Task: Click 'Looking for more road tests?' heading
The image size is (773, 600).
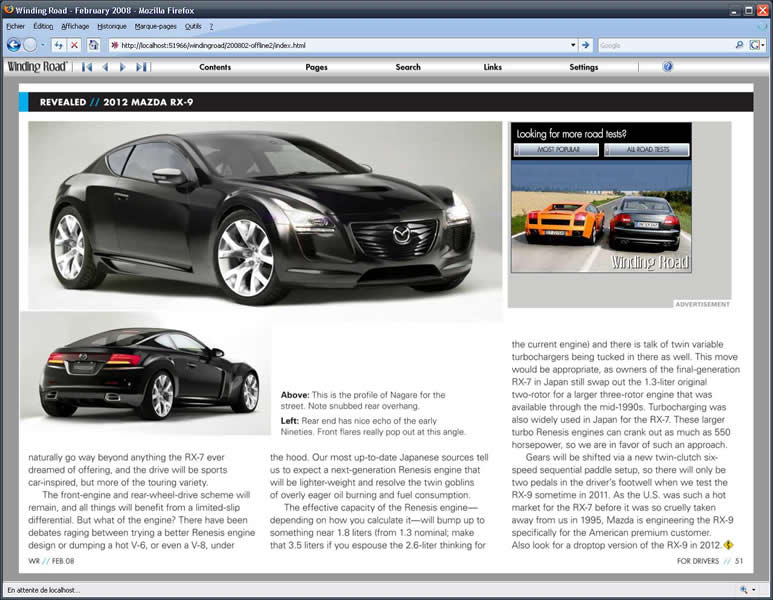Action: (571, 134)
